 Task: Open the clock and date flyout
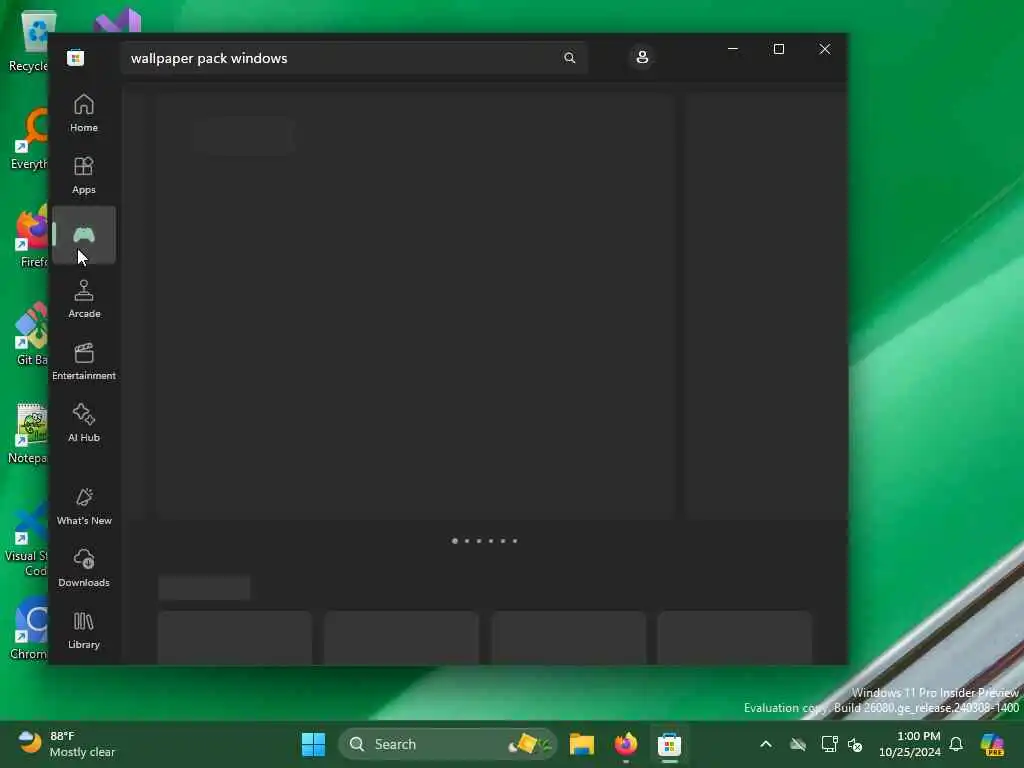tap(910, 744)
